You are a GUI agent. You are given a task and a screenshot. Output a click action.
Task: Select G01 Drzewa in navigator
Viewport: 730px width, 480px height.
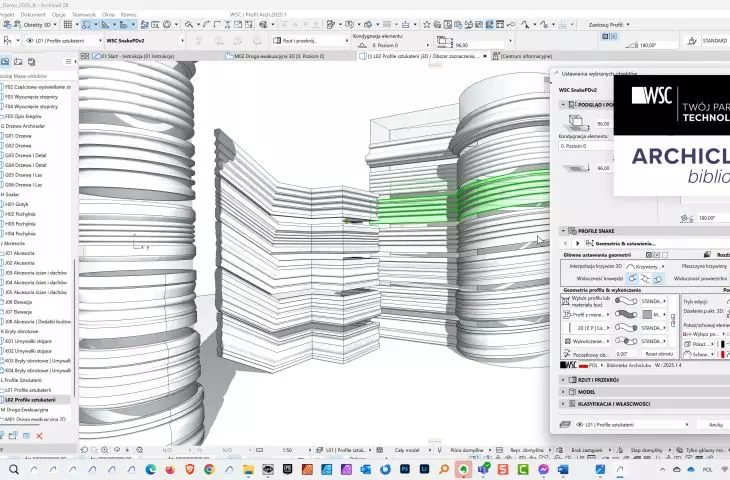pyautogui.click(x=18, y=136)
